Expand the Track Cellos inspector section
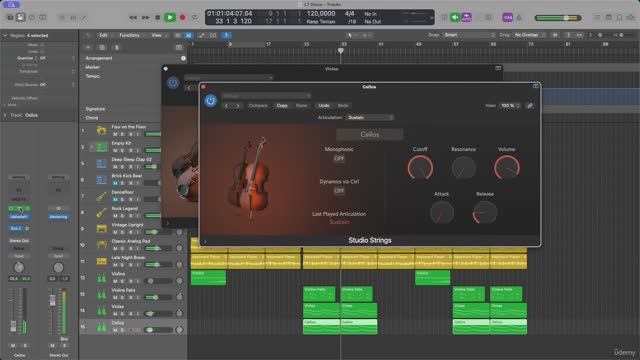Image resolution: width=640 pixels, height=360 pixels. tap(5, 116)
